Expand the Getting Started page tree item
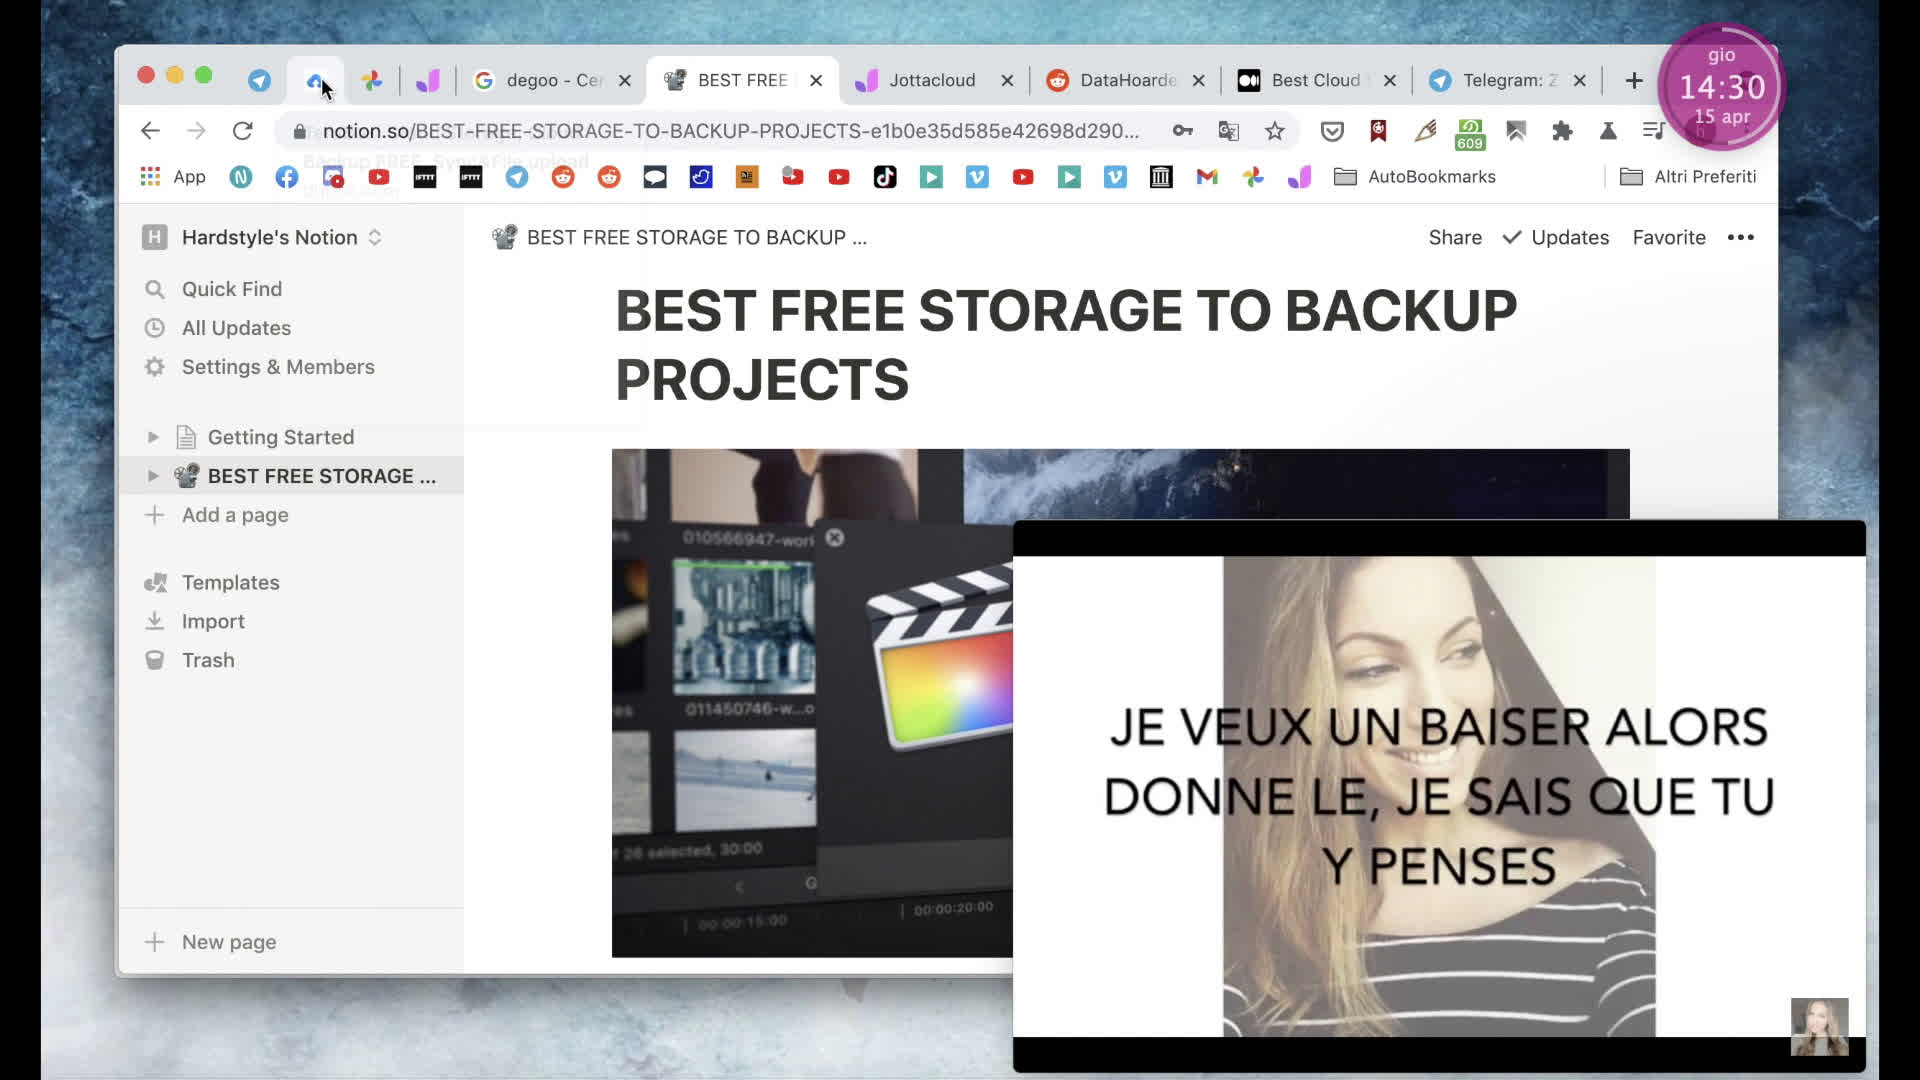Image resolution: width=1920 pixels, height=1080 pixels. [153, 436]
